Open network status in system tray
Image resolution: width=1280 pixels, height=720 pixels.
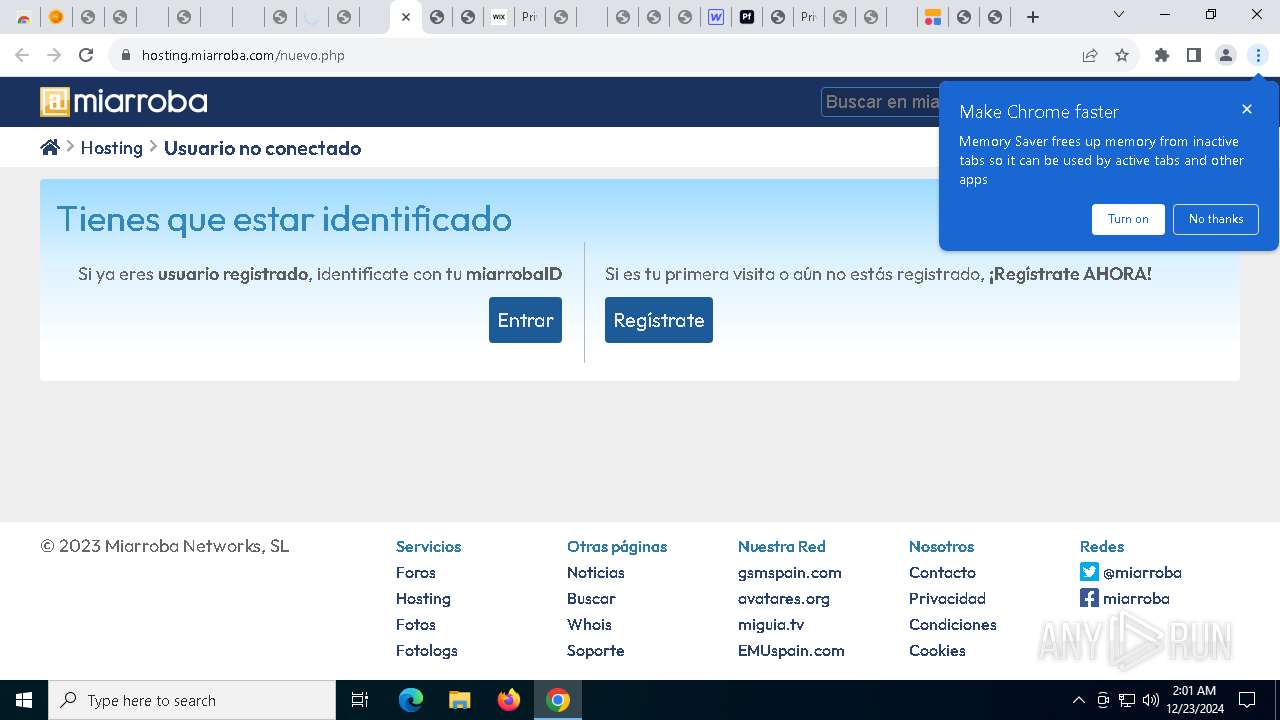(1127, 700)
